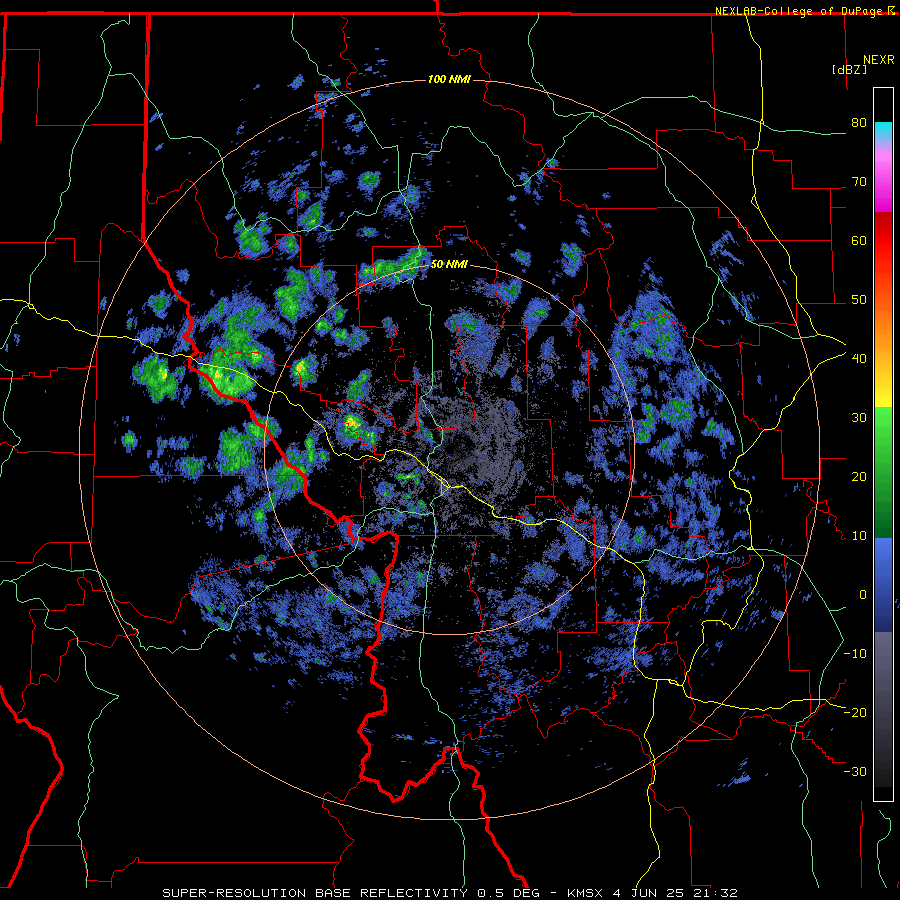Screen dimensions: 900x900
Task: Click the "100 NMI" range ring label
Action: pyautogui.click(x=449, y=79)
